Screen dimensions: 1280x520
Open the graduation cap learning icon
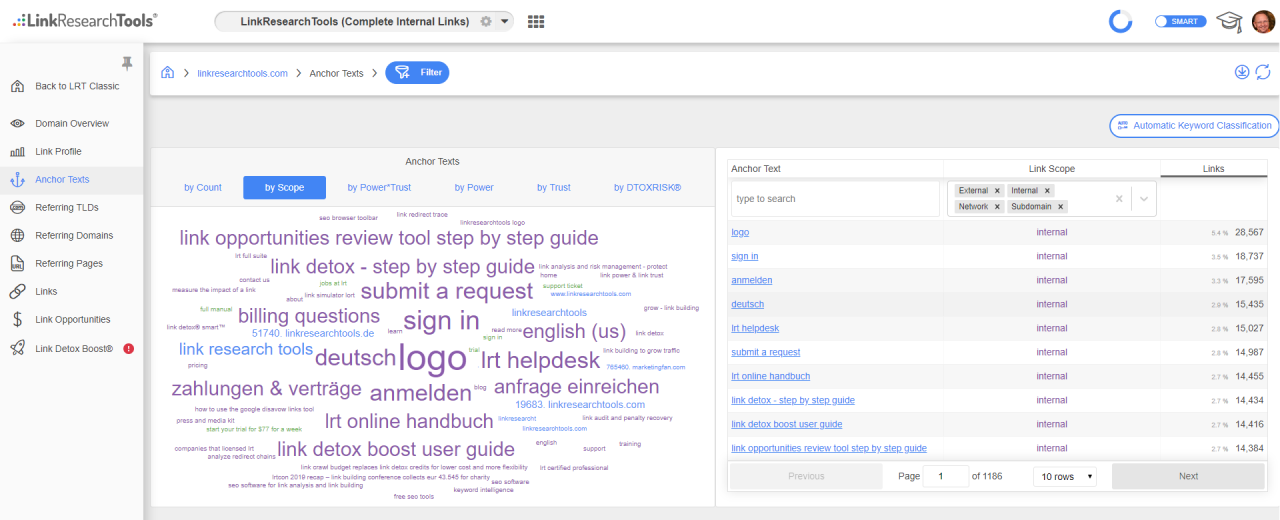pyautogui.click(x=1228, y=21)
